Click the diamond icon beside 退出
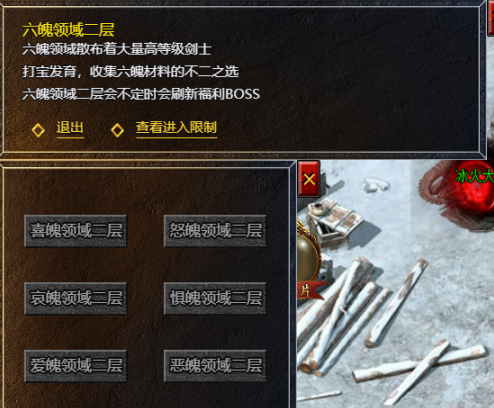 pyautogui.click(x=38, y=130)
